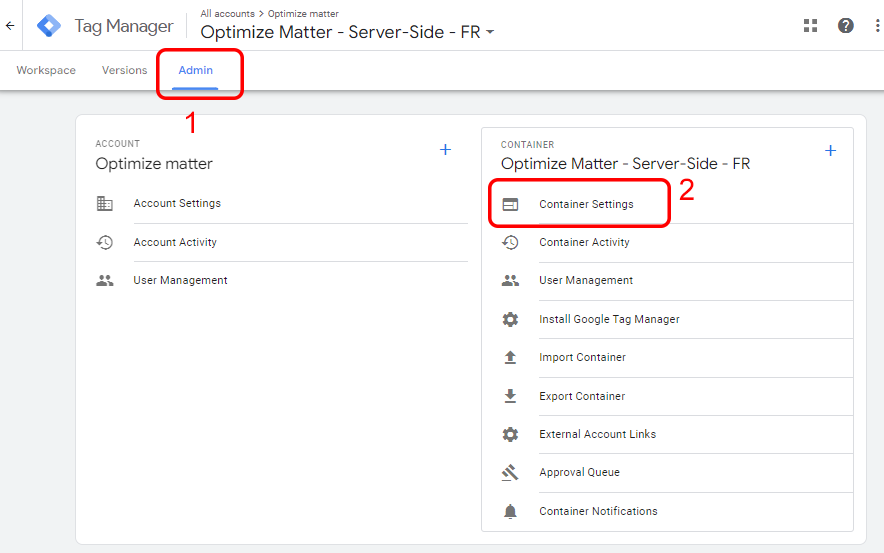Click the Container Settings window icon
Image resolution: width=884 pixels, height=553 pixels.
[x=510, y=204]
